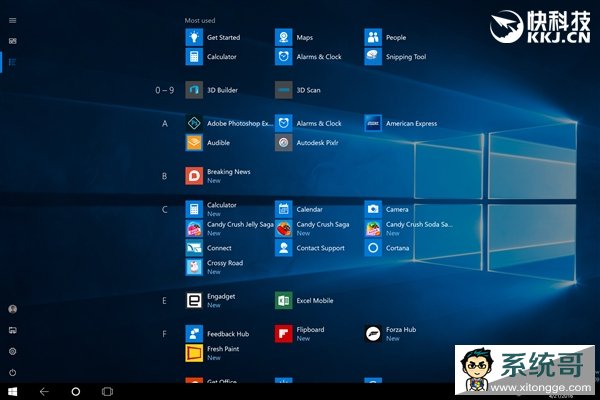Open the Connect app icon

pyautogui.click(x=194, y=248)
